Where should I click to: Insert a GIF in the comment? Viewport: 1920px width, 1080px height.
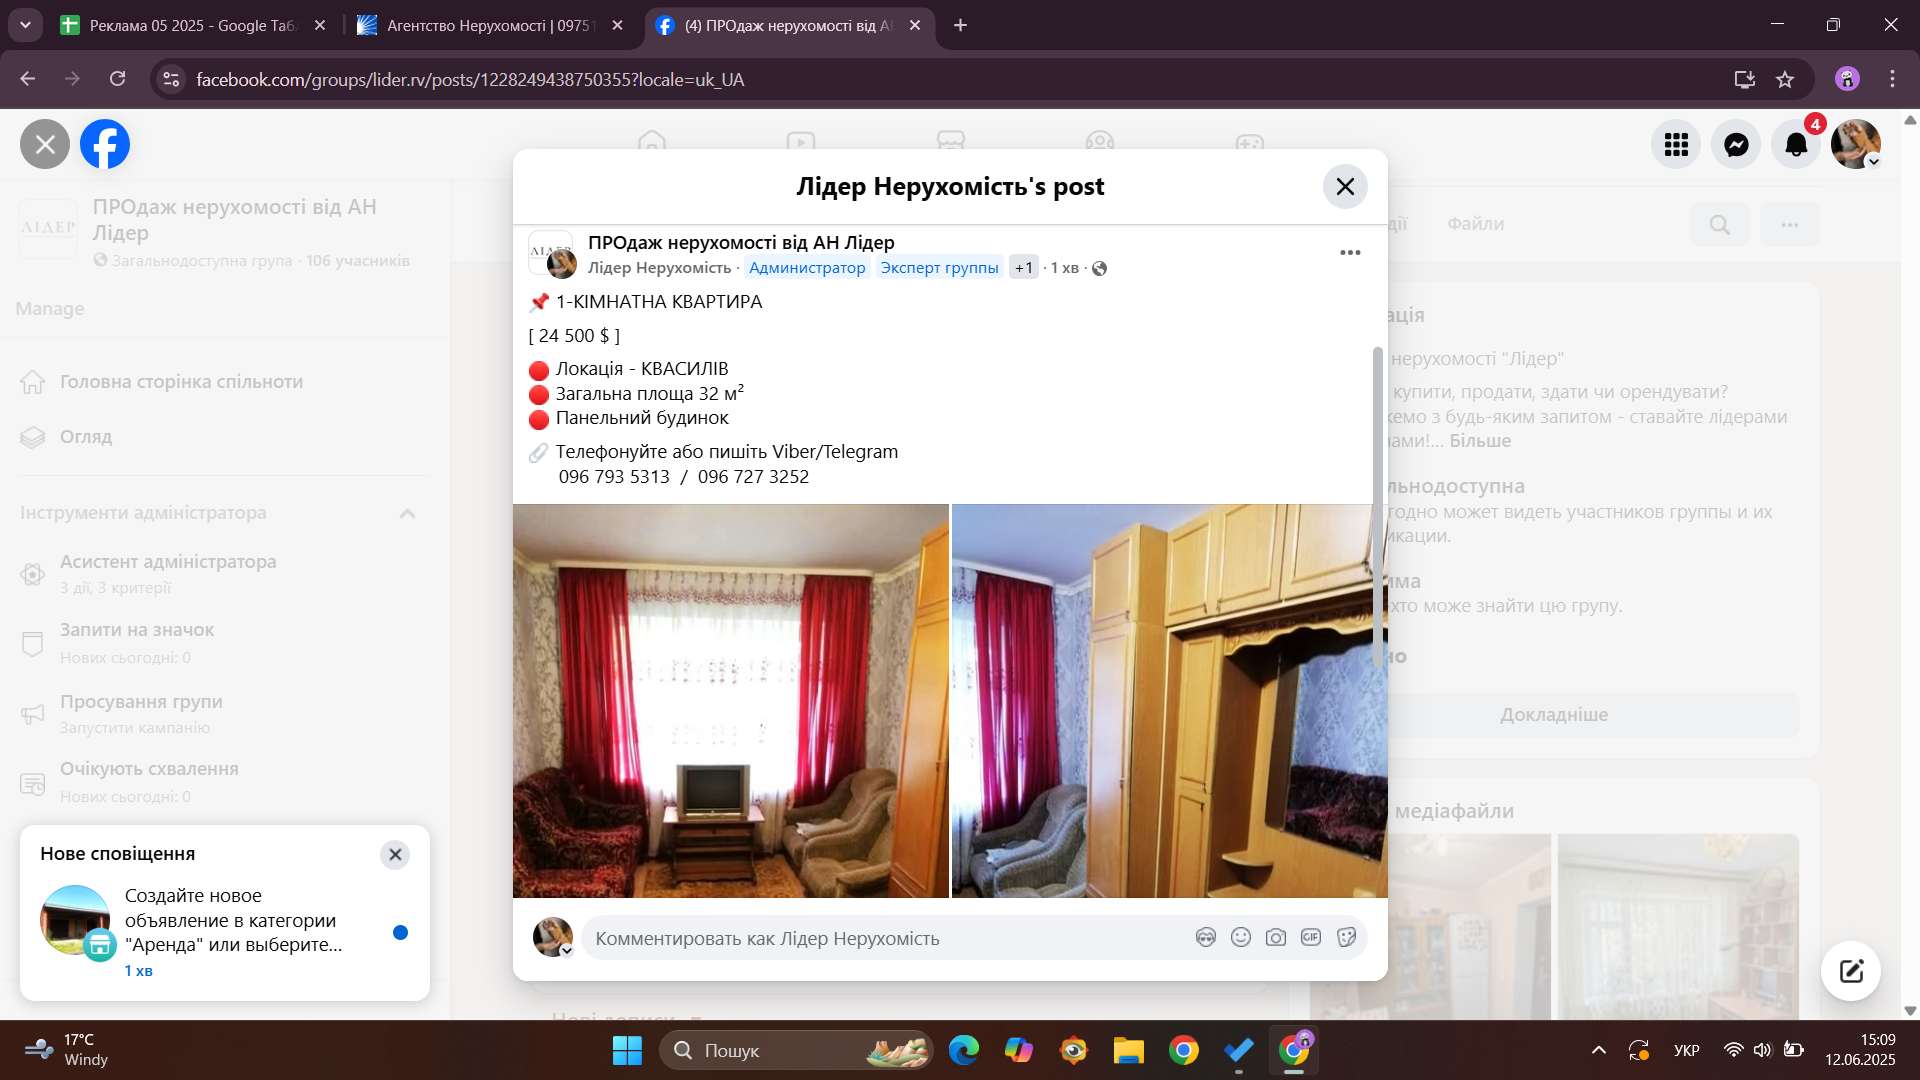(1310, 937)
